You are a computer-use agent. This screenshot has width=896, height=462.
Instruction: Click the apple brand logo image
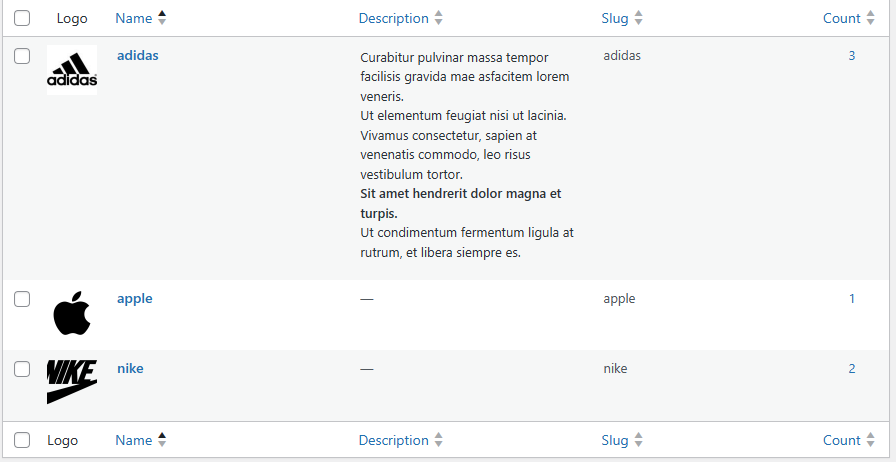(72, 313)
